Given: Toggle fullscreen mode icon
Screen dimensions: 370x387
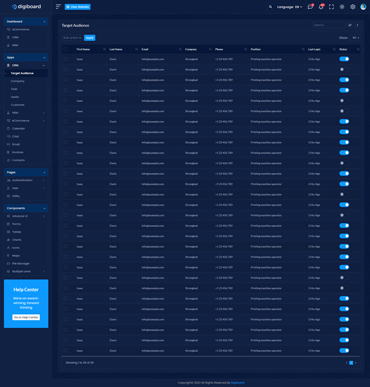Looking at the screenshot, I should click(x=331, y=7).
